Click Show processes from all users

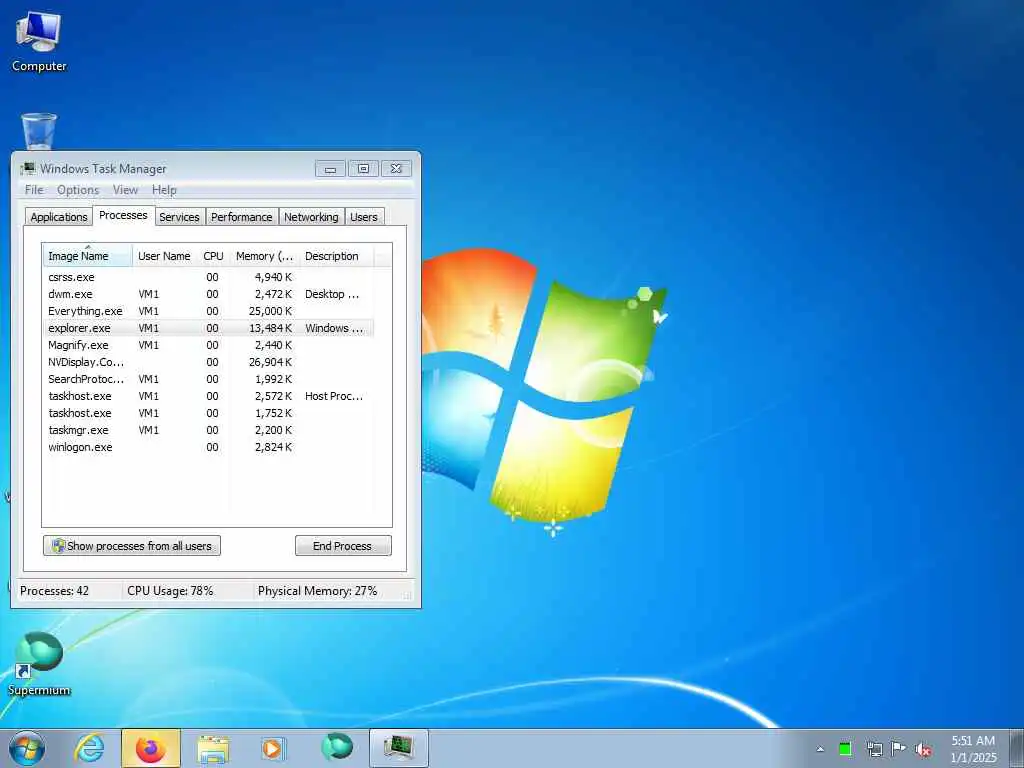tap(132, 546)
